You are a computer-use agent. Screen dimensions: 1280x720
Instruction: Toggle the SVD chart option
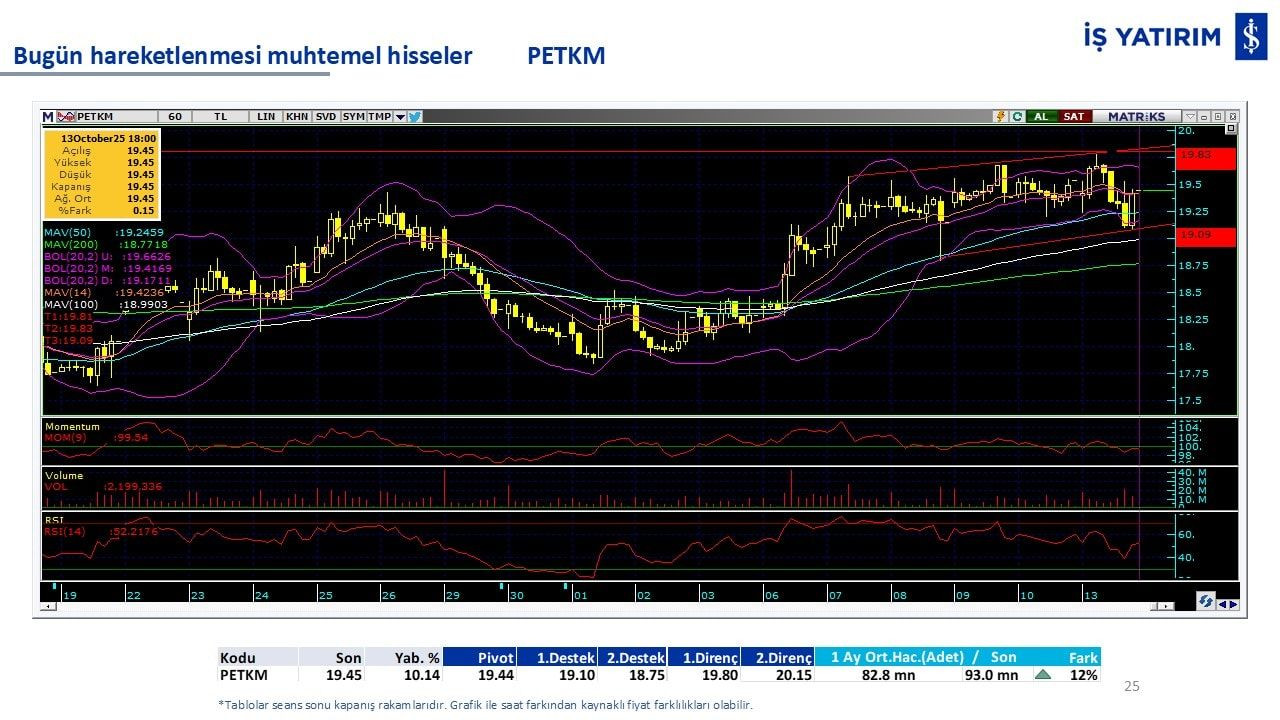326,117
